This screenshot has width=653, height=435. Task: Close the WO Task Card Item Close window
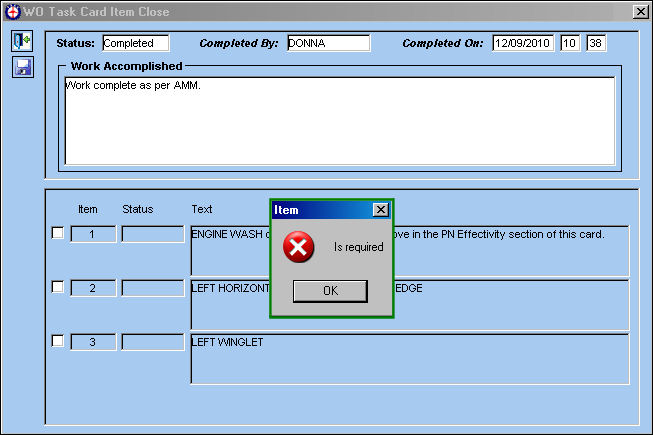(641, 11)
